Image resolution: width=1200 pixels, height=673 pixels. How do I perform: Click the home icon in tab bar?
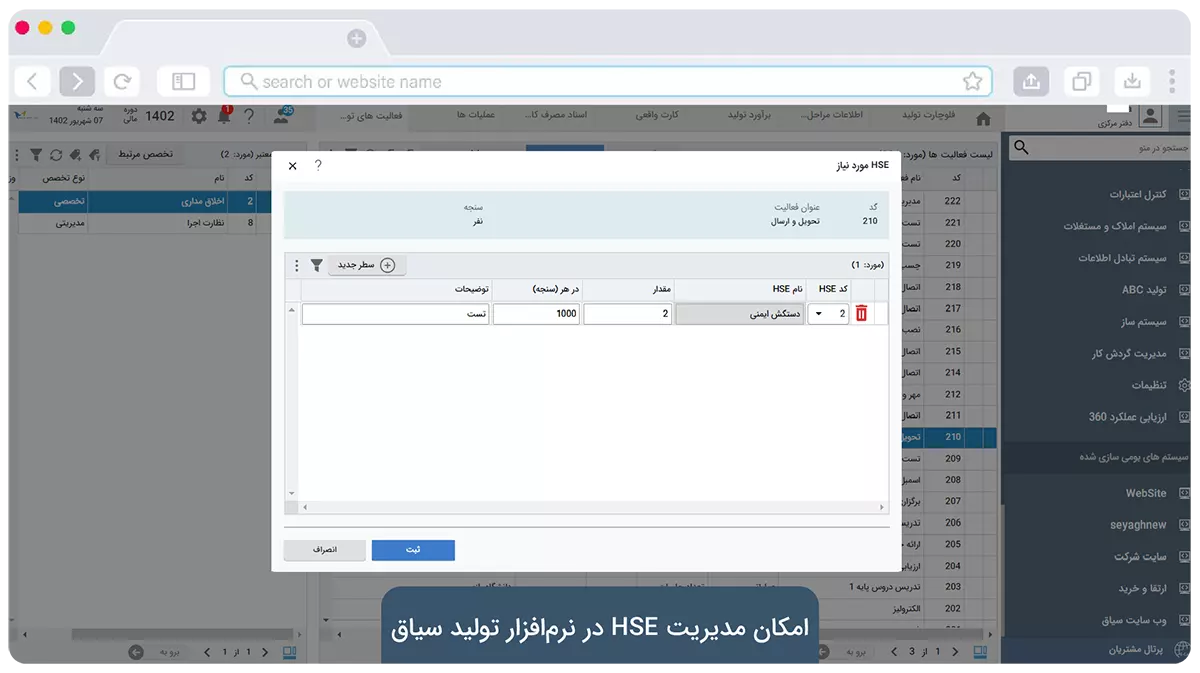click(x=983, y=118)
